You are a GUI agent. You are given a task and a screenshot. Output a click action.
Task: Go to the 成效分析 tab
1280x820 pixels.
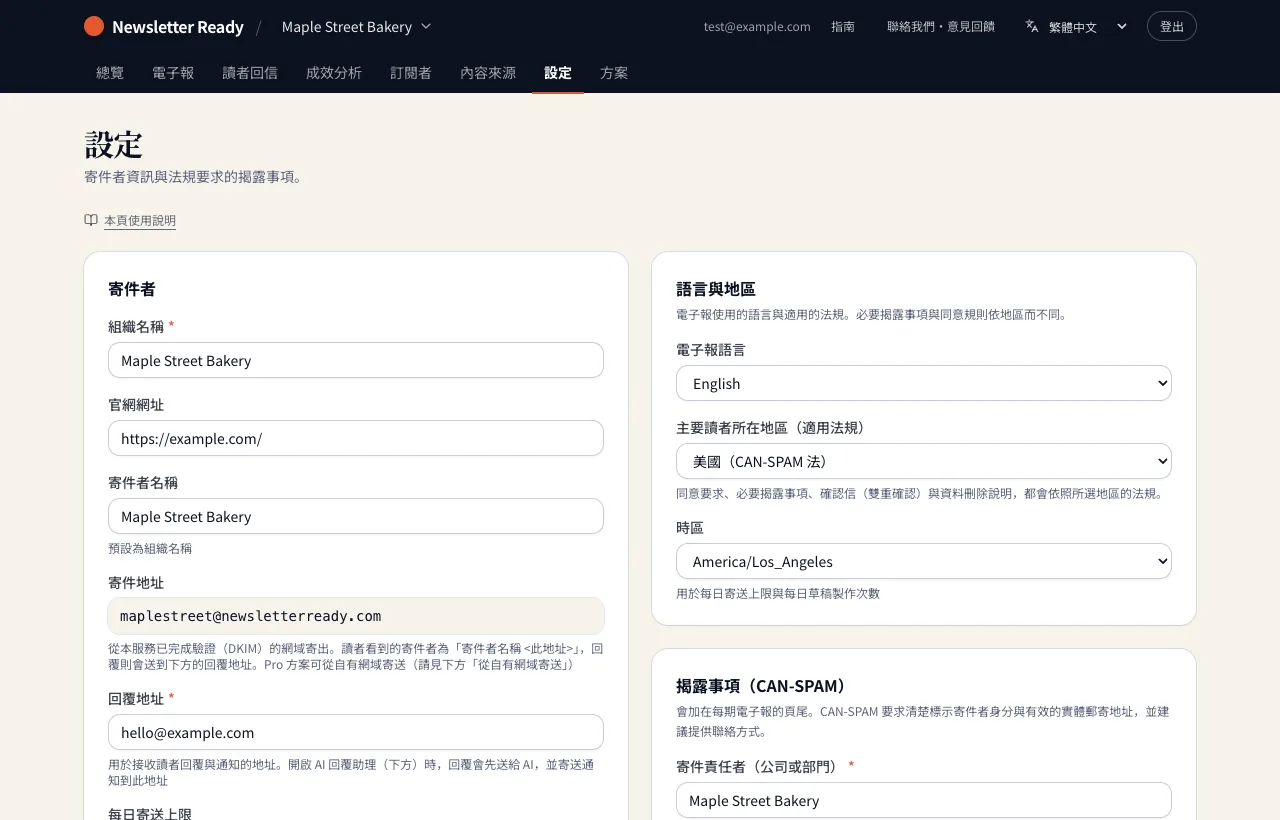[x=334, y=73]
